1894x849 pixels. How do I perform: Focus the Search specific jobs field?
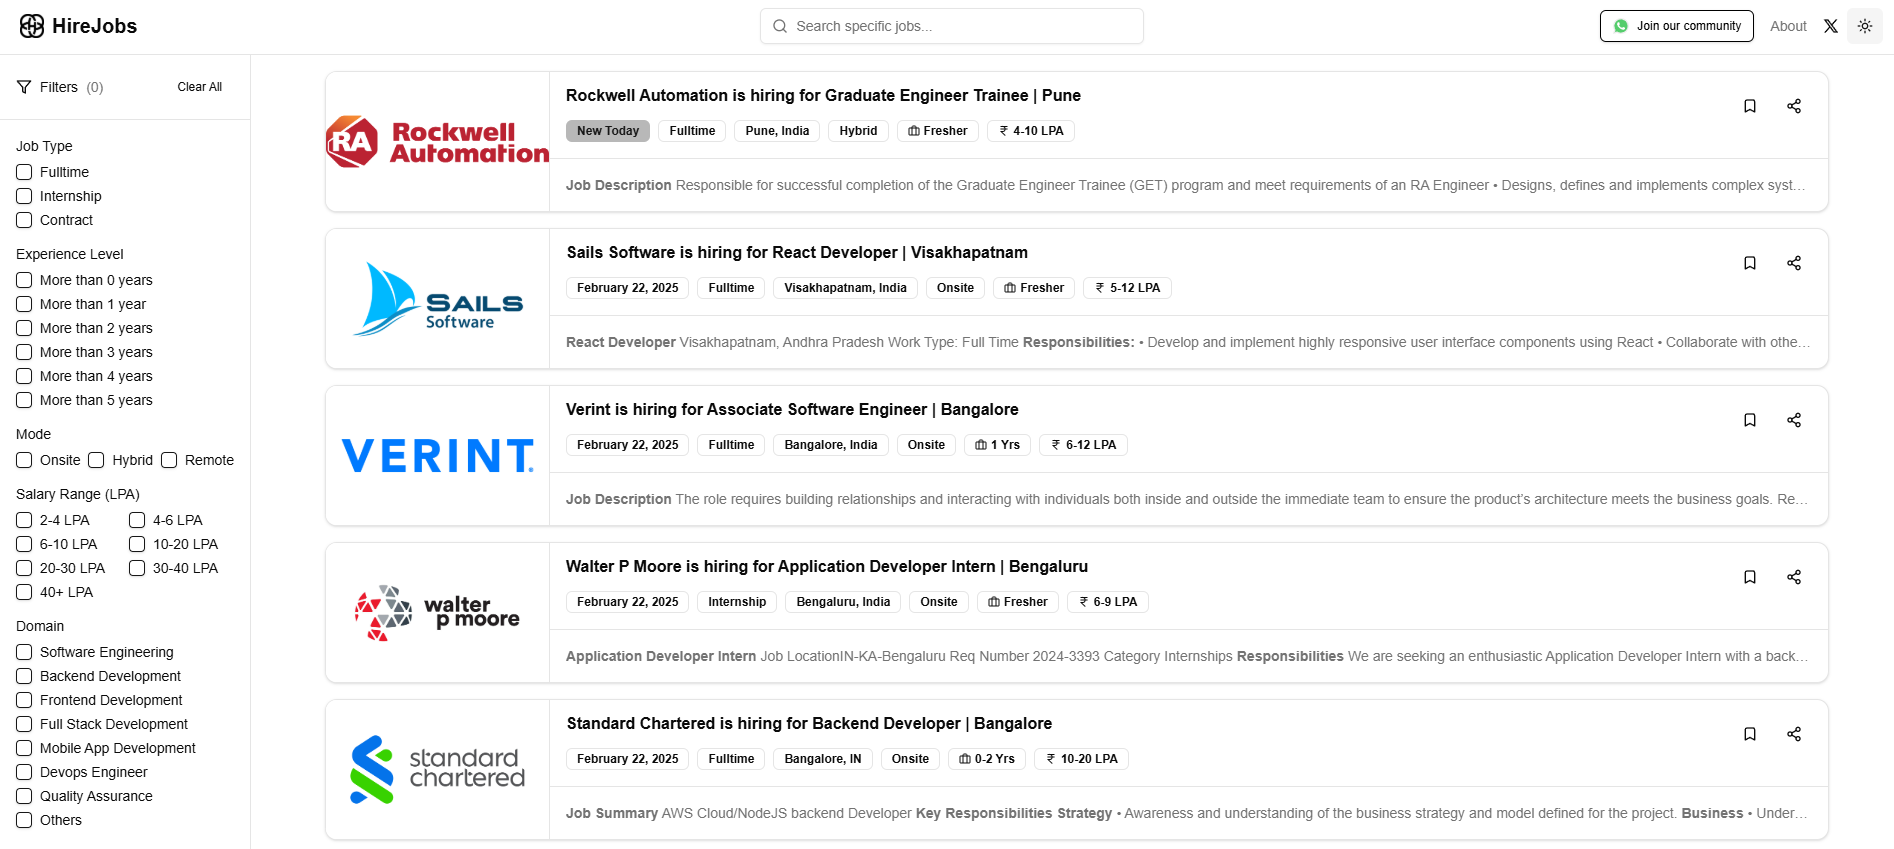952,26
